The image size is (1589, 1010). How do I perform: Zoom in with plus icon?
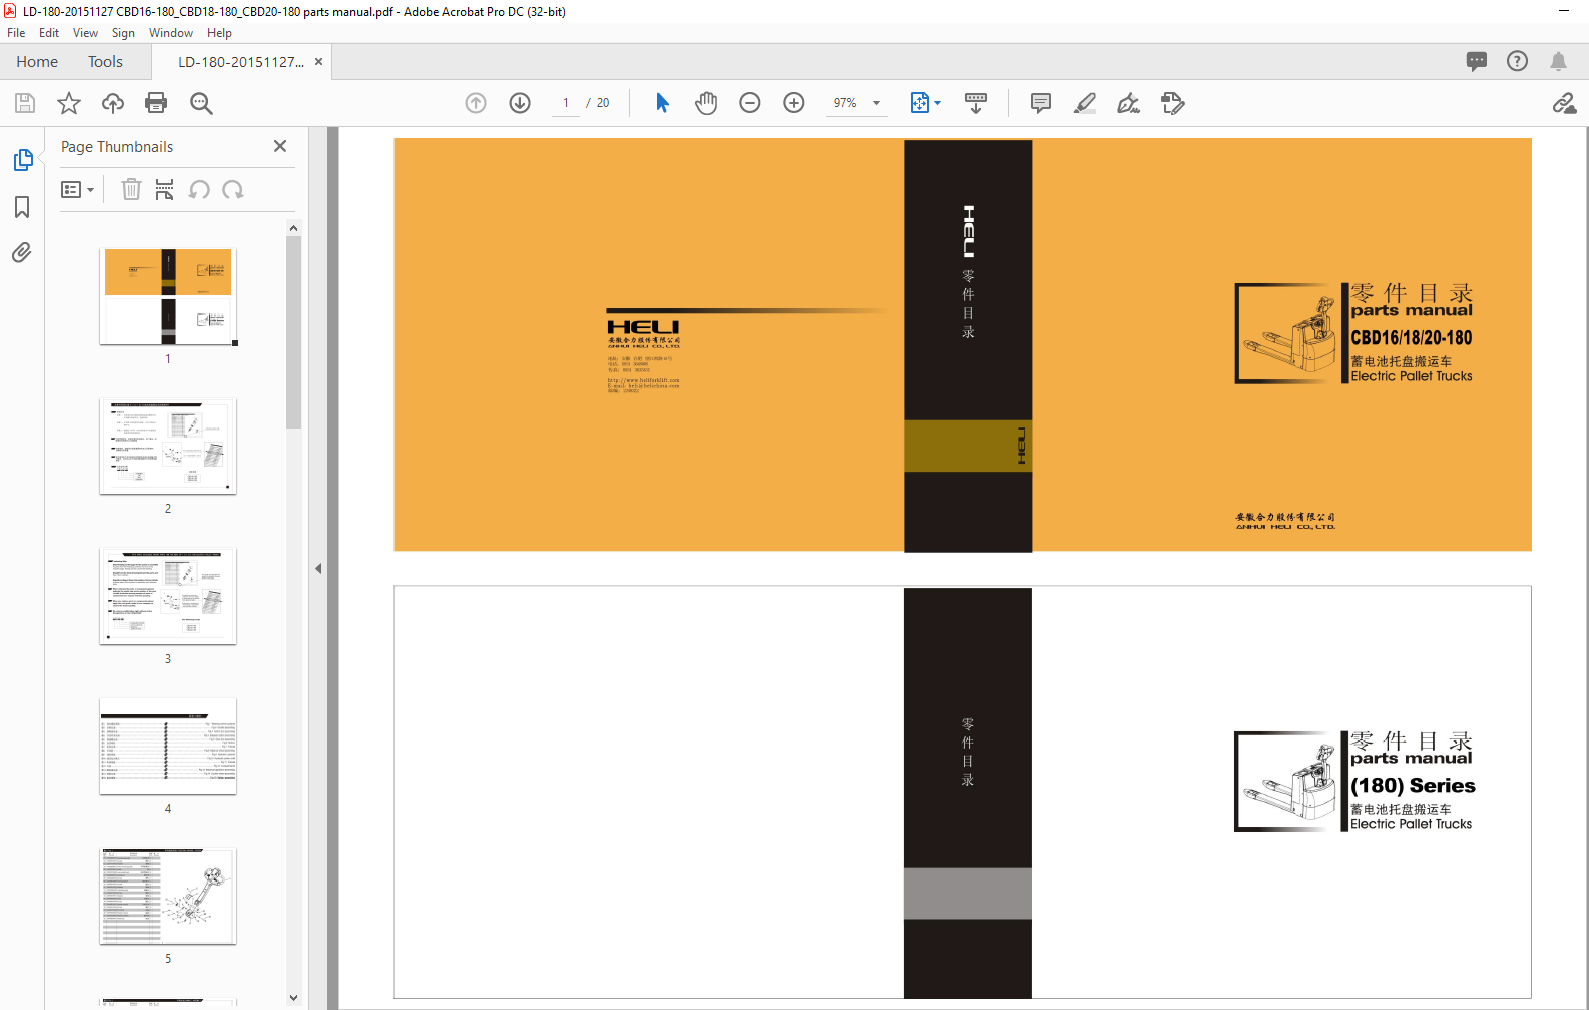[794, 103]
